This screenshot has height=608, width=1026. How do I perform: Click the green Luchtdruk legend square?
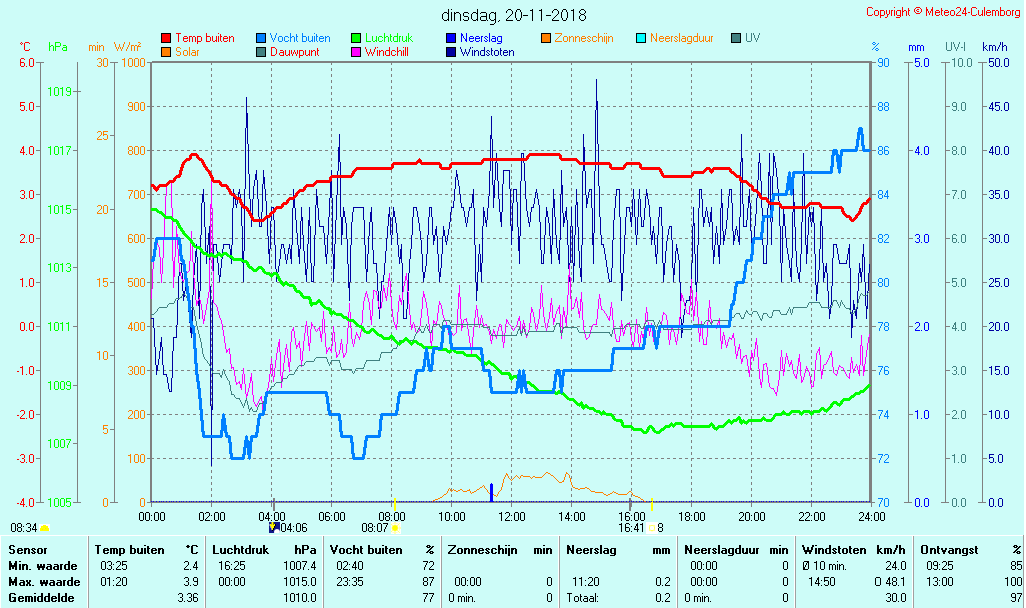pyautogui.click(x=356, y=38)
